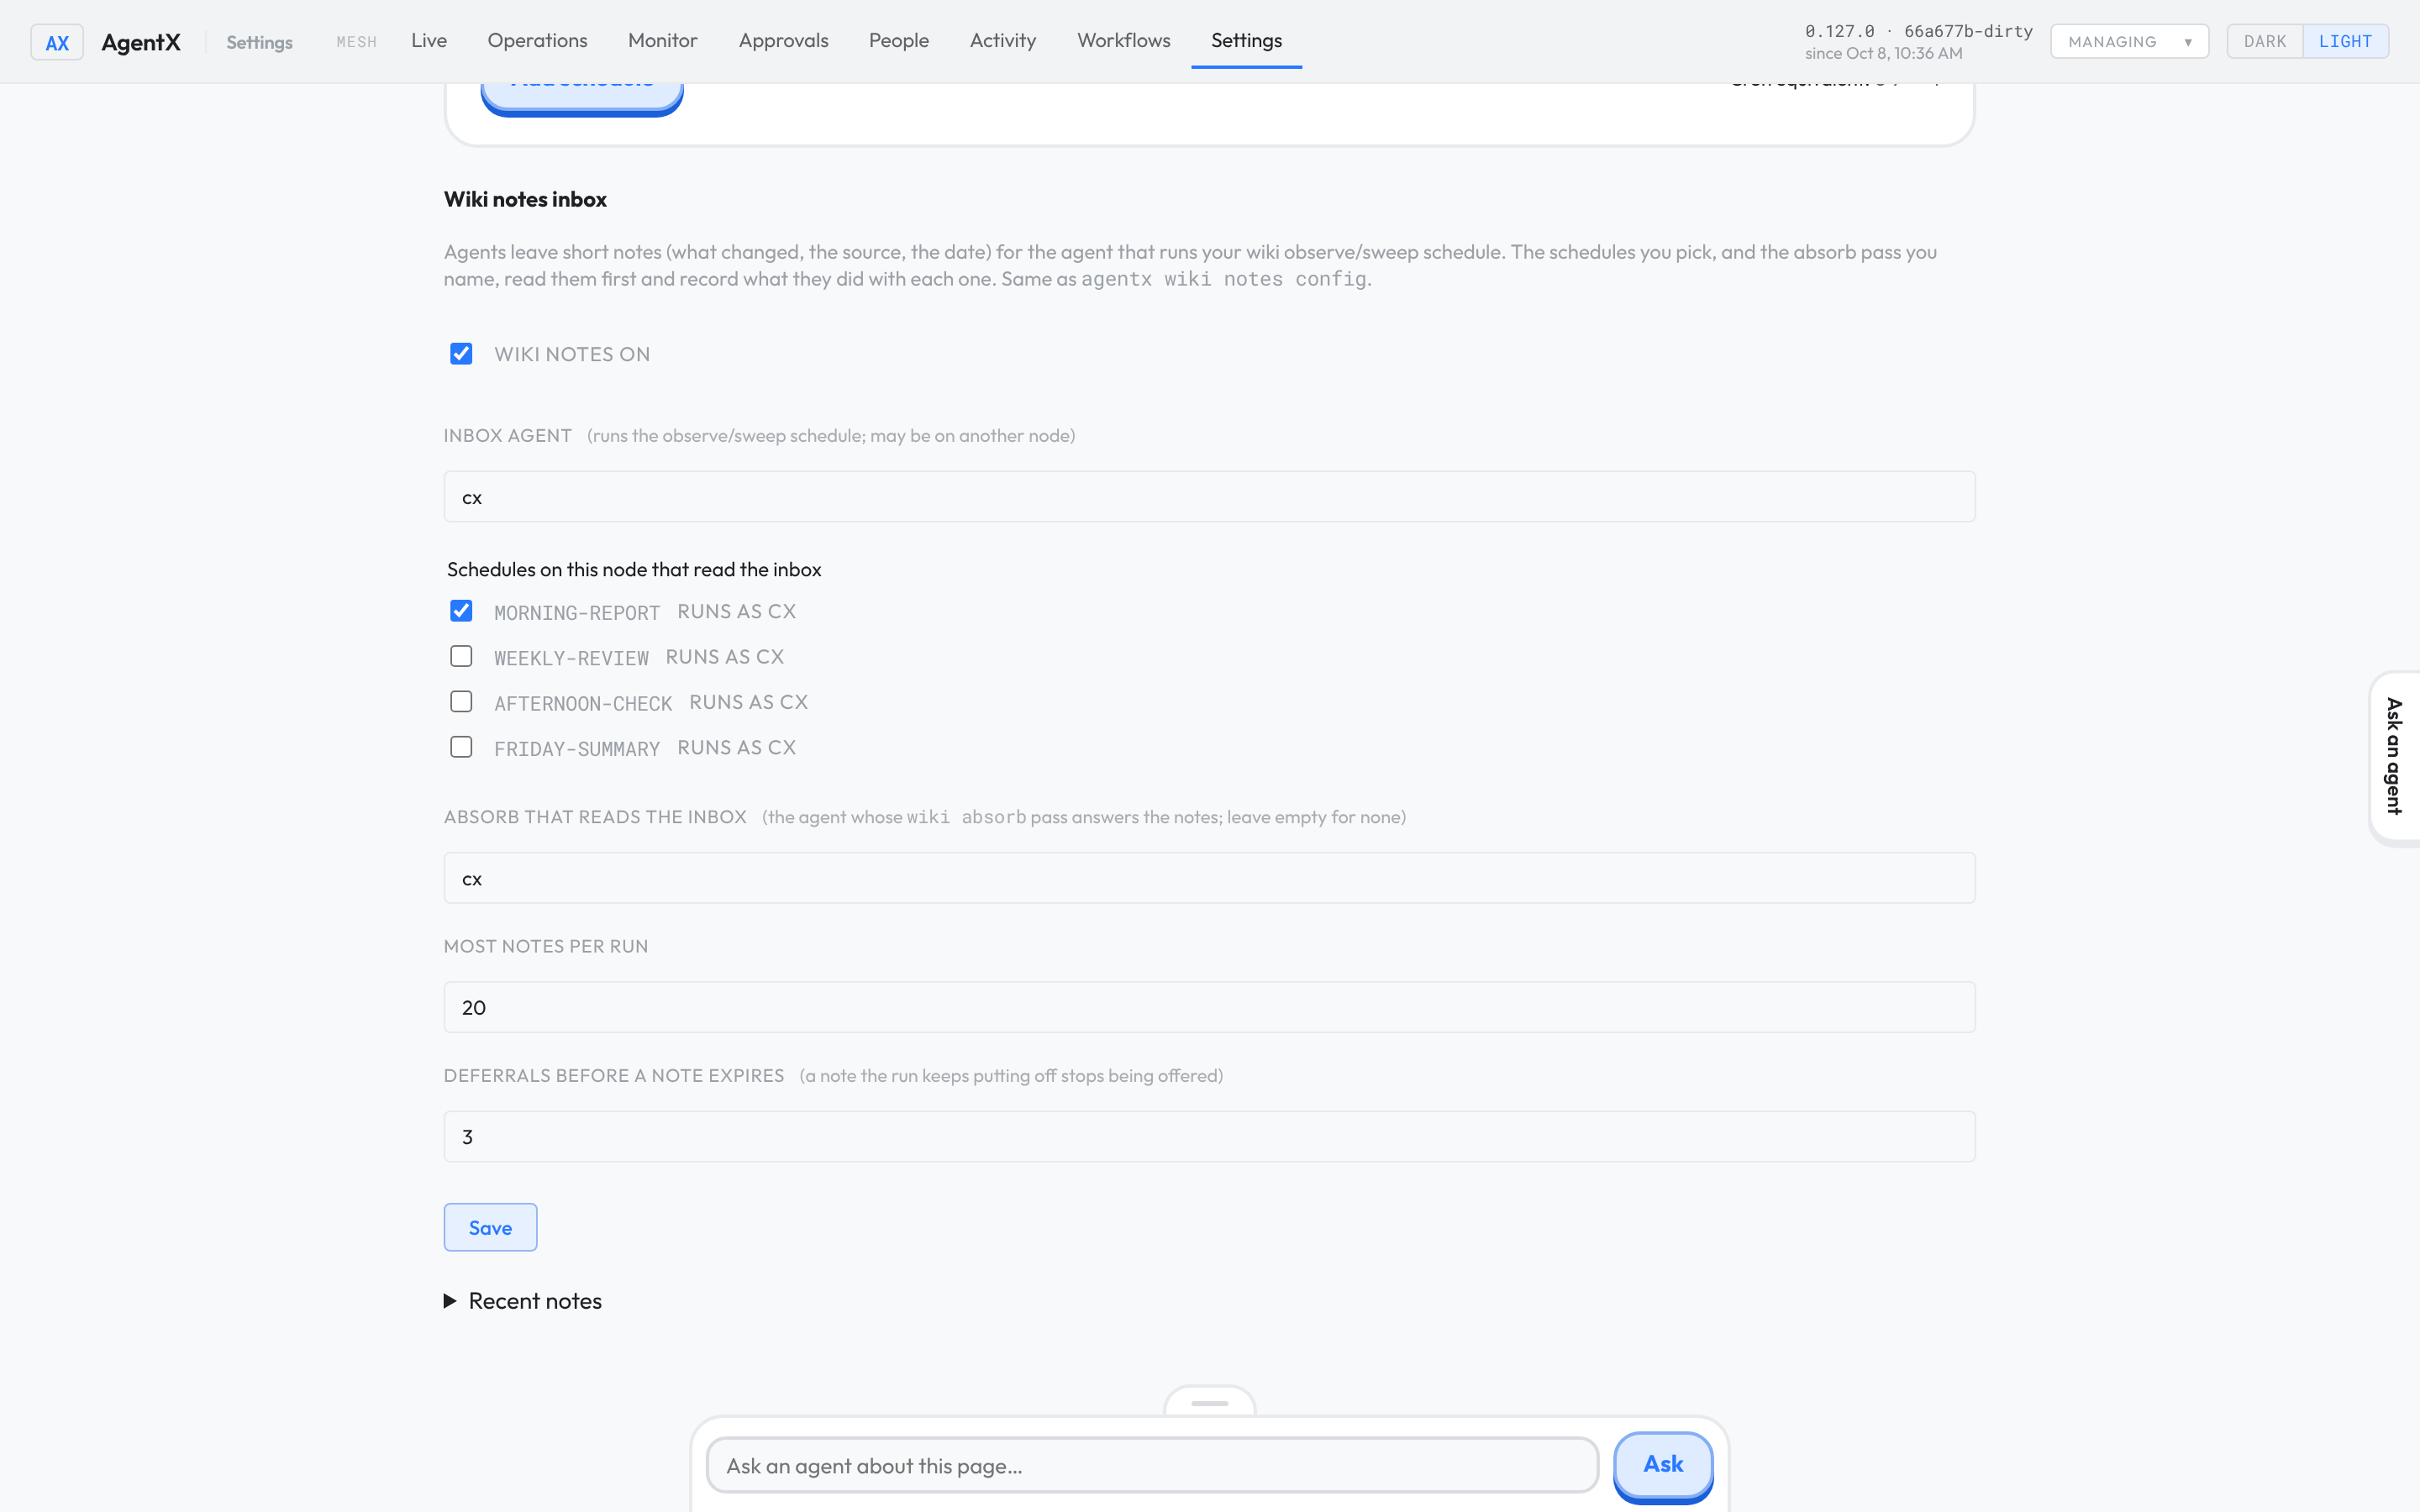Enable the FRIDAY-SUMMARY schedule checkbox
Image resolution: width=2420 pixels, height=1512 pixels.
(461, 747)
